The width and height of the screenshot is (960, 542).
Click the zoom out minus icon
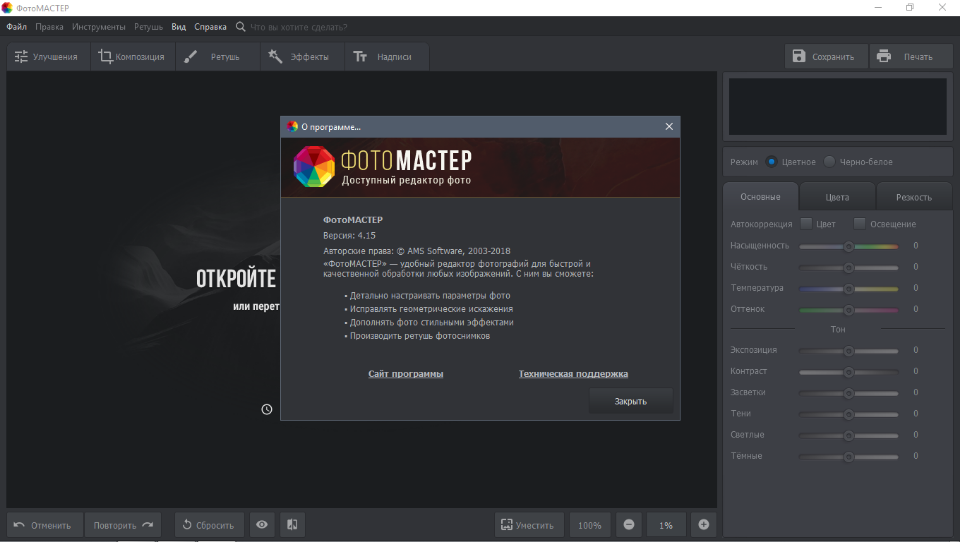coord(629,525)
